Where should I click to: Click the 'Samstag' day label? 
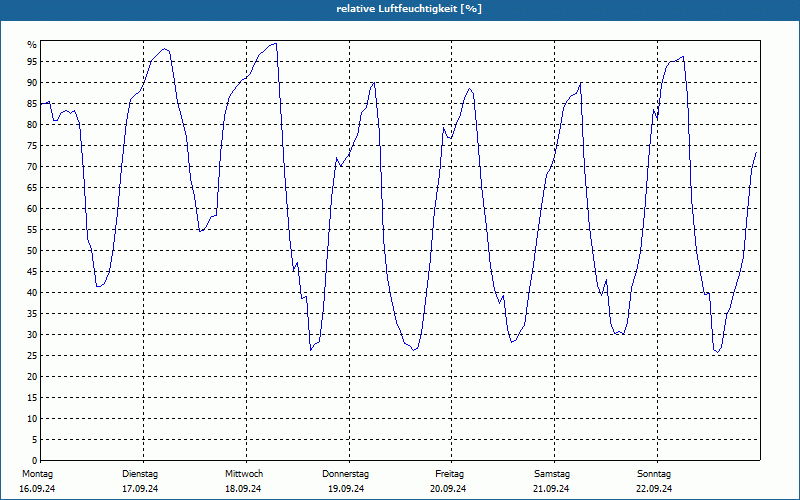552,474
